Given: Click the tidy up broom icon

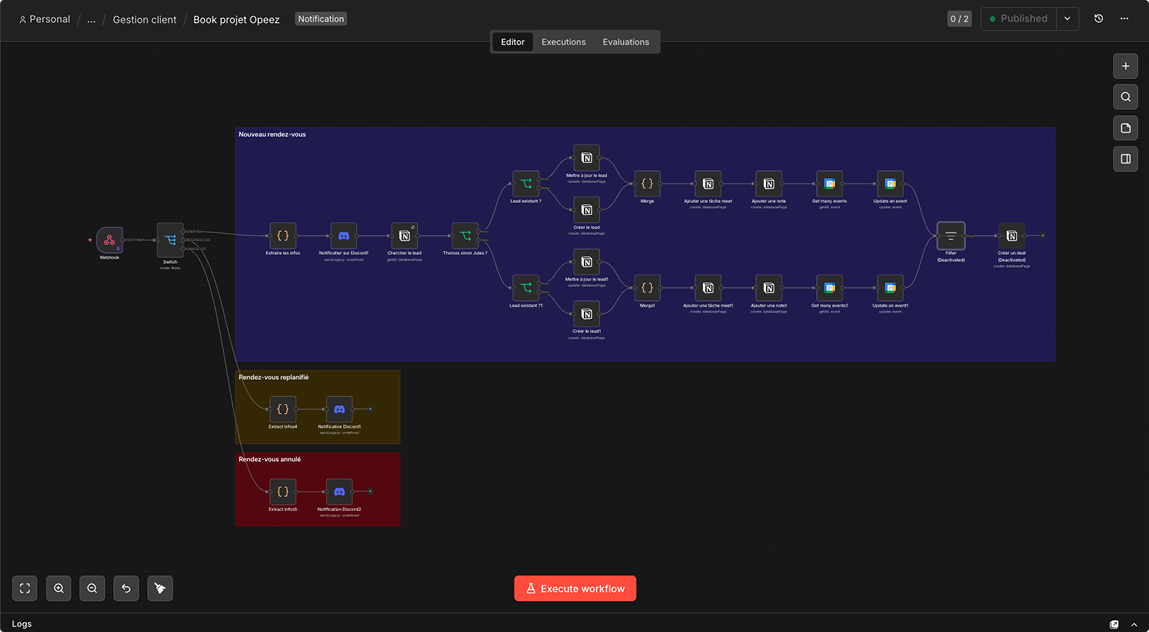Looking at the screenshot, I should coord(160,588).
